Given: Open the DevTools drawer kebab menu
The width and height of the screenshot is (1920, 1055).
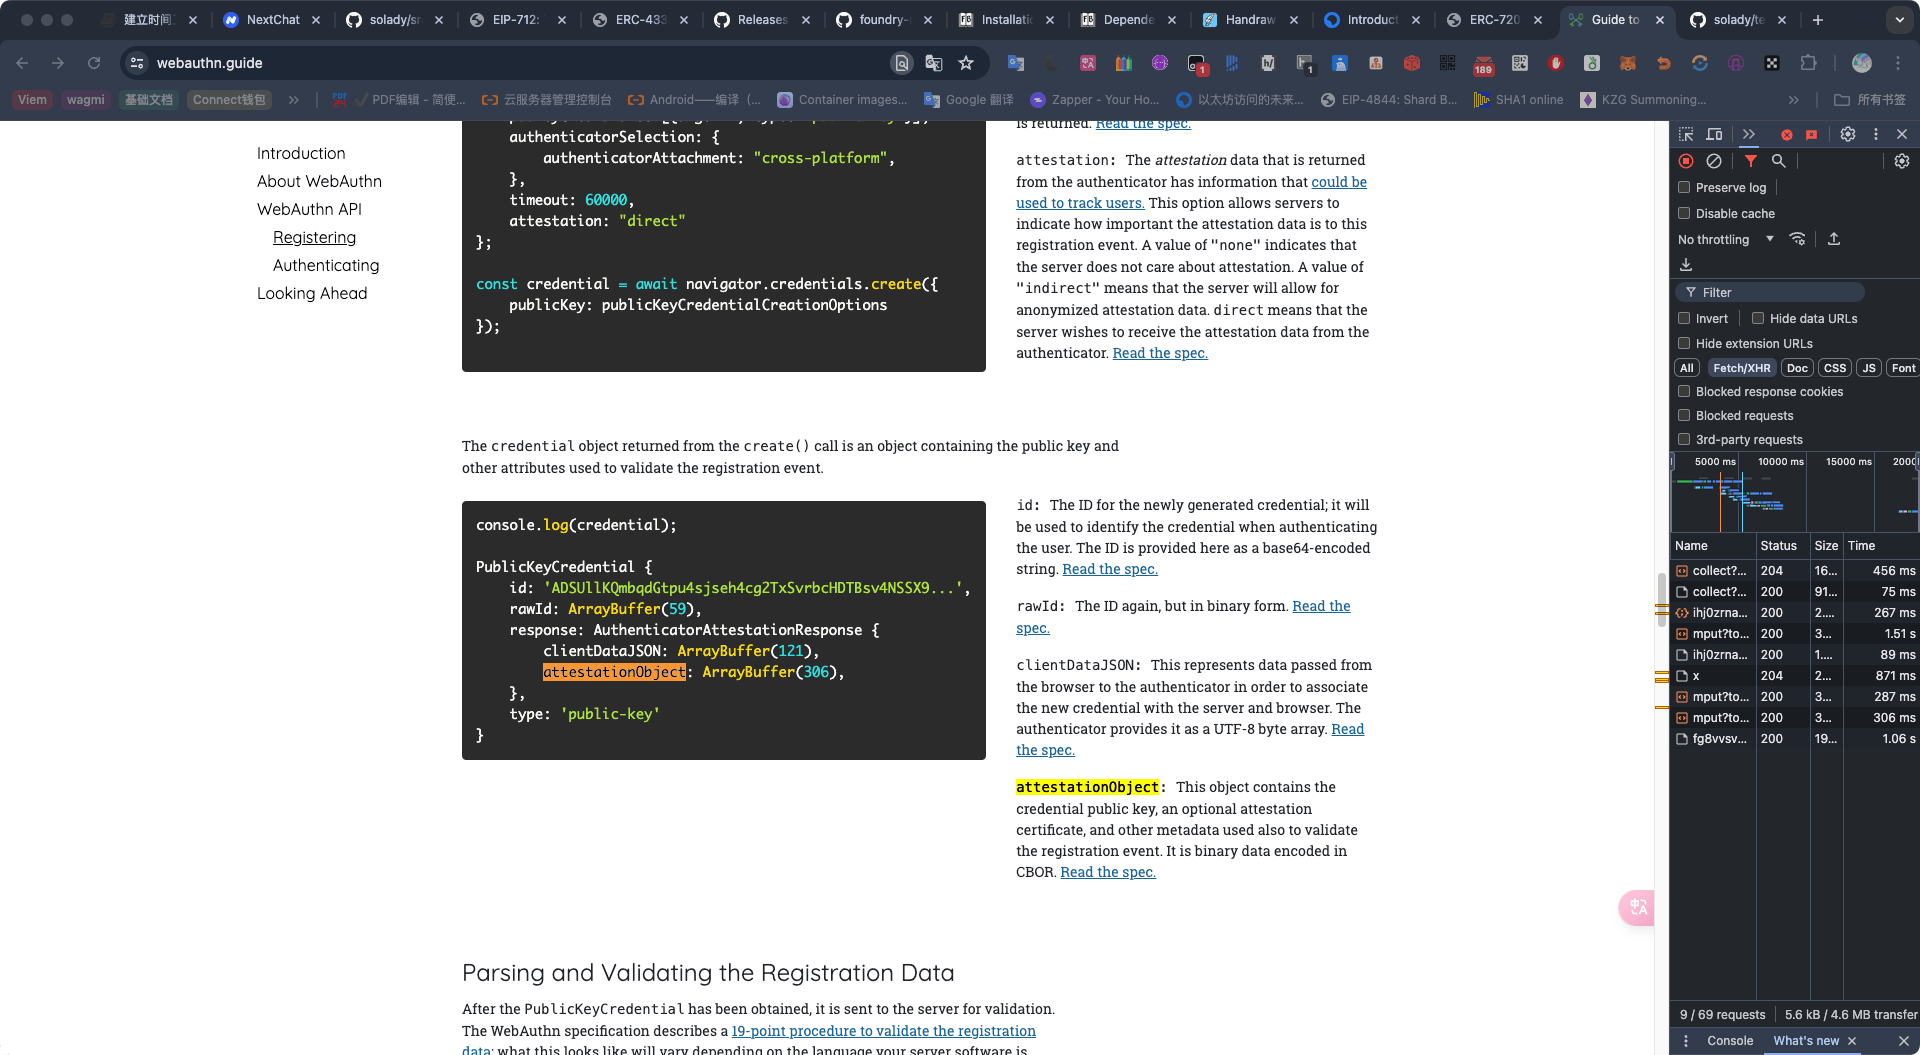Looking at the screenshot, I should (1686, 1041).
